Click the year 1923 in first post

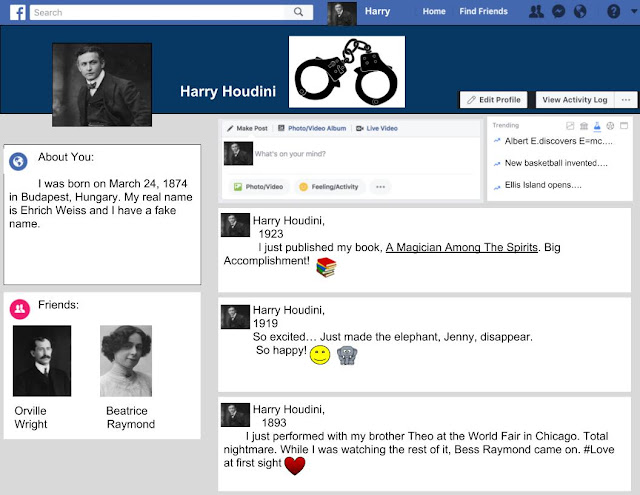[x=271, y=234]
